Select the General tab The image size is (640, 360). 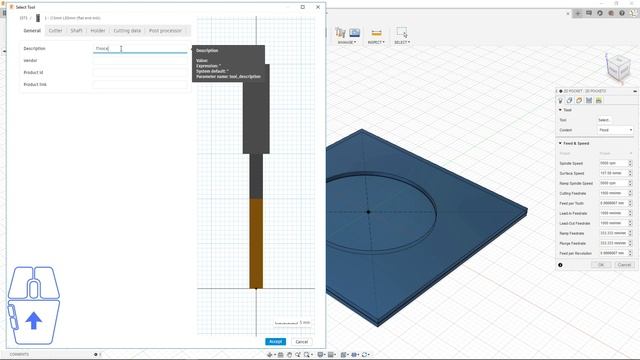pos(32,31)
